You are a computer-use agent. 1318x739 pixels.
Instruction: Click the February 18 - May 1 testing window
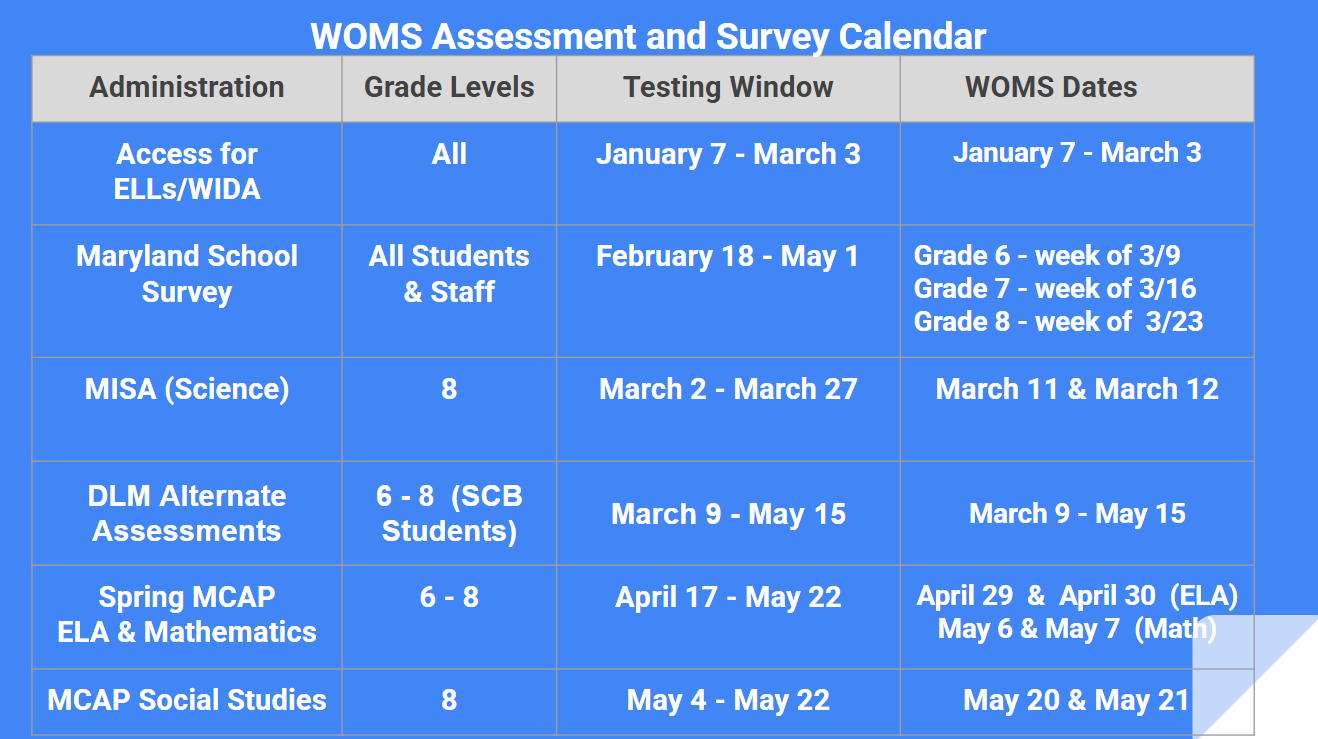728,257
